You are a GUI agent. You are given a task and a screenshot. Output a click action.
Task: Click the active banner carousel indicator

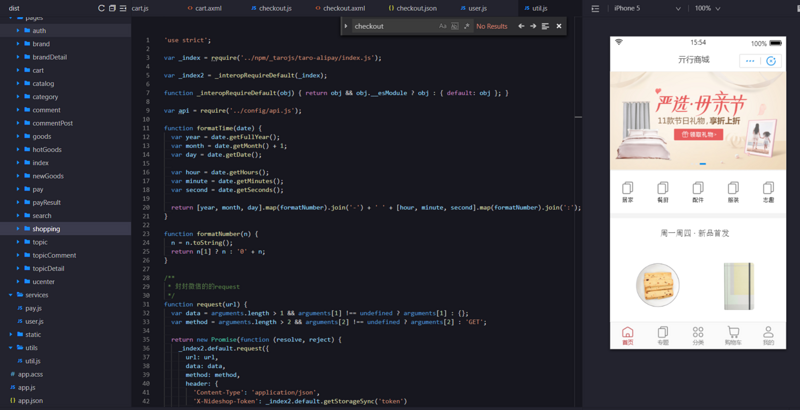[x=703, y=164]
